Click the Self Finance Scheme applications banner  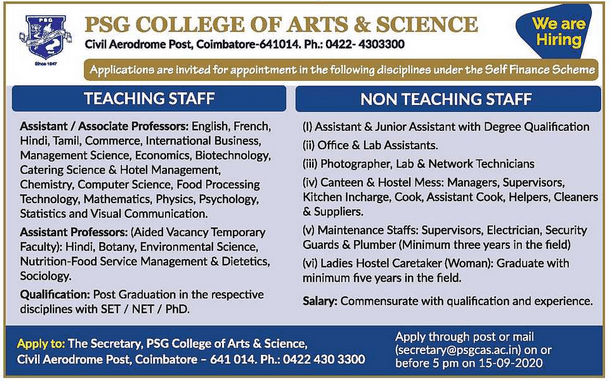341,70
